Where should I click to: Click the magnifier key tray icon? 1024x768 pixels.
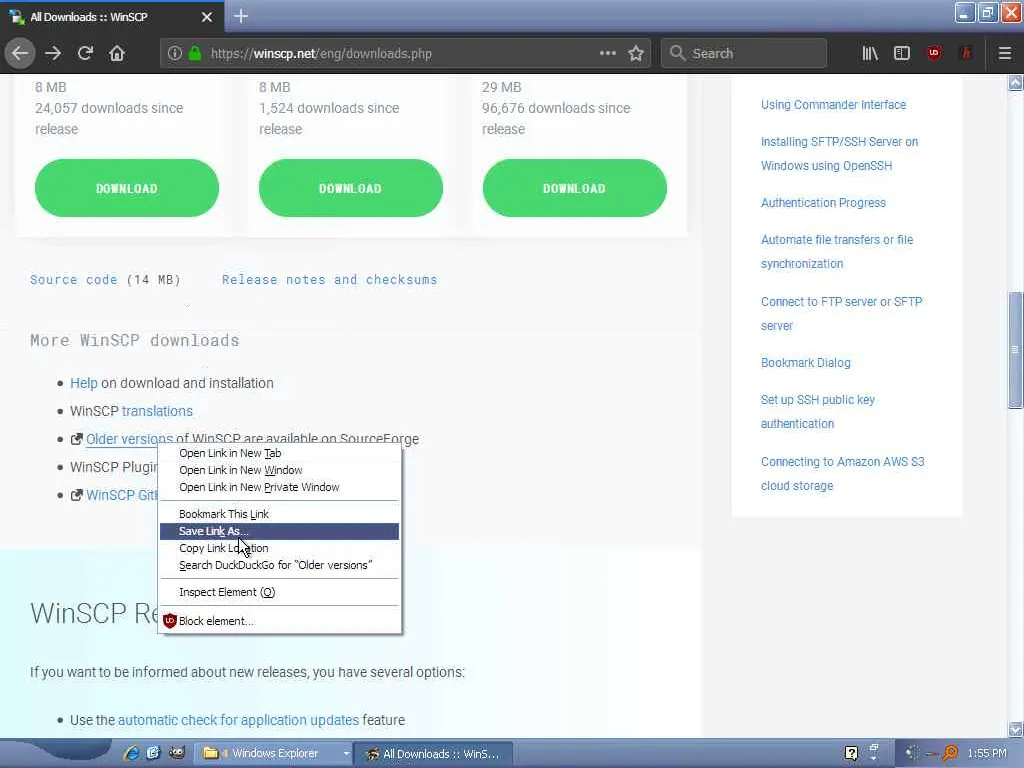click(x=950, y=754)
